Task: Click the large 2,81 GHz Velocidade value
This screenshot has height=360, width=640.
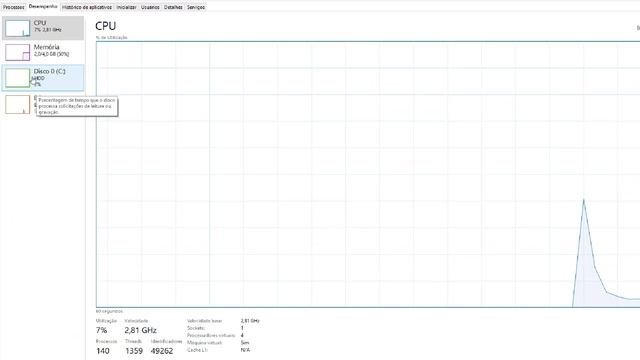Action: [140, 330]
